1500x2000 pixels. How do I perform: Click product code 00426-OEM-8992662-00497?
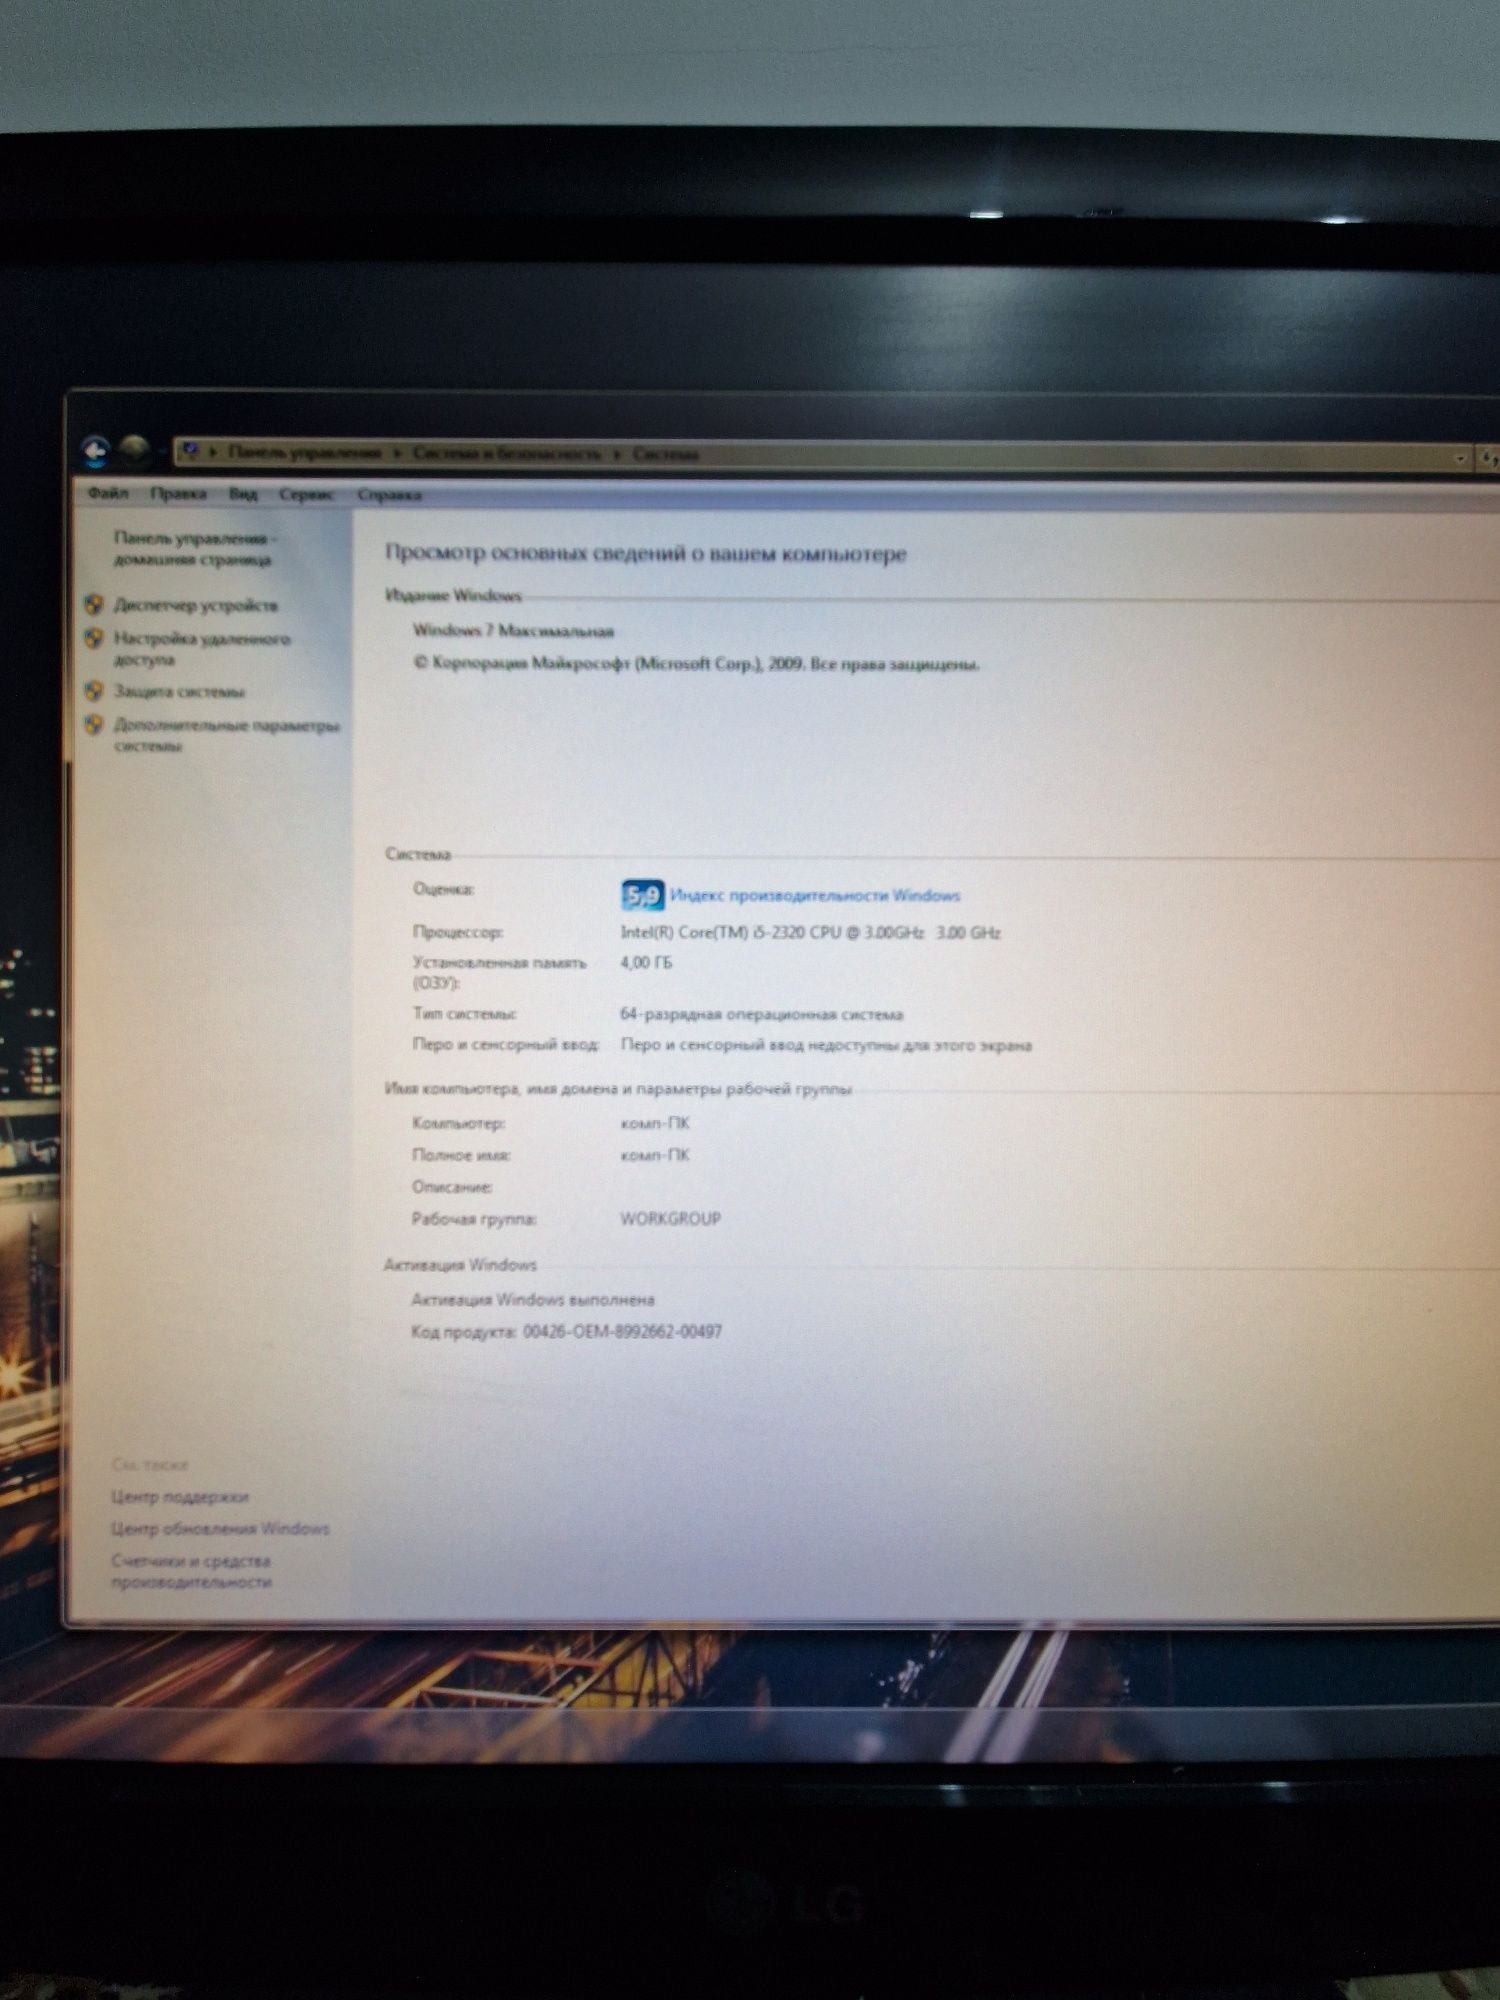point(622,1331)
